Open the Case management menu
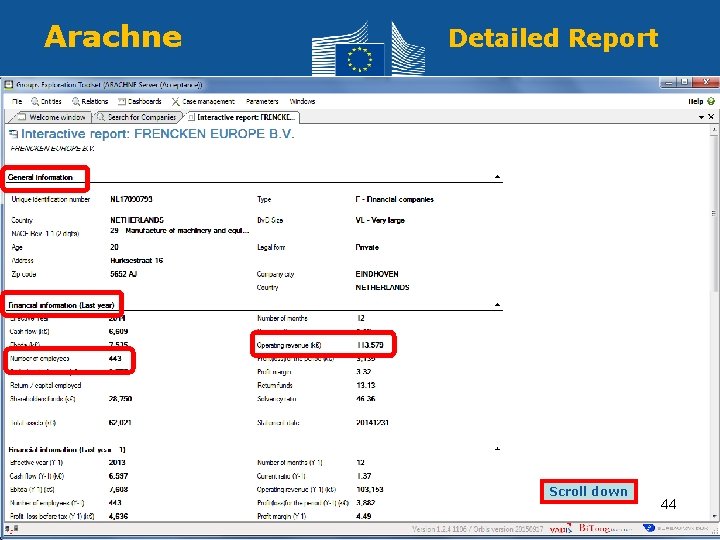The width and height of the screenshot is (720, 540). (x=203, y=101)
